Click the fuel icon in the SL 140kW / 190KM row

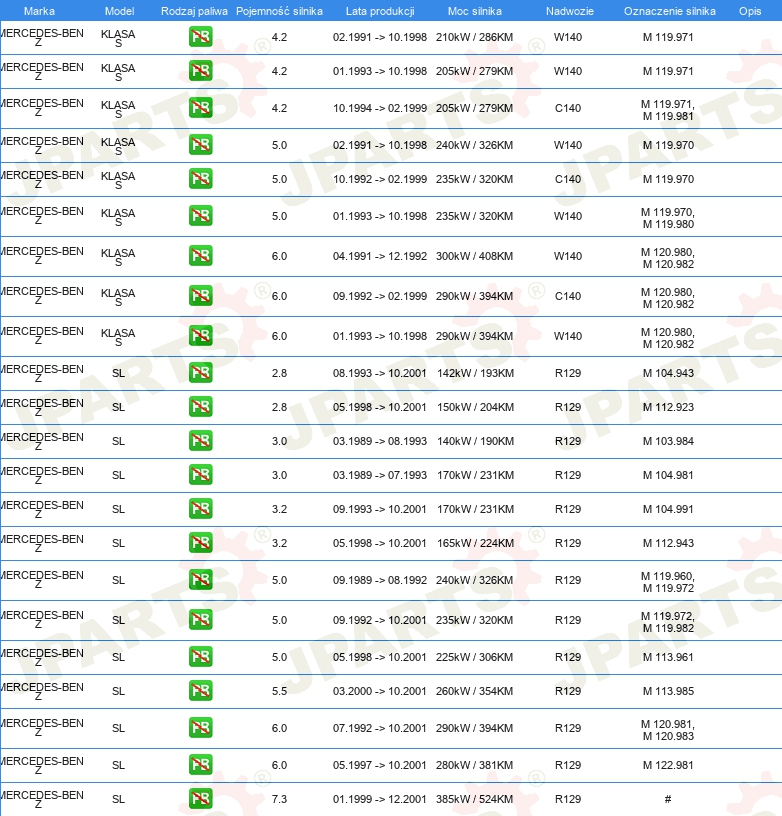point(200,441)
